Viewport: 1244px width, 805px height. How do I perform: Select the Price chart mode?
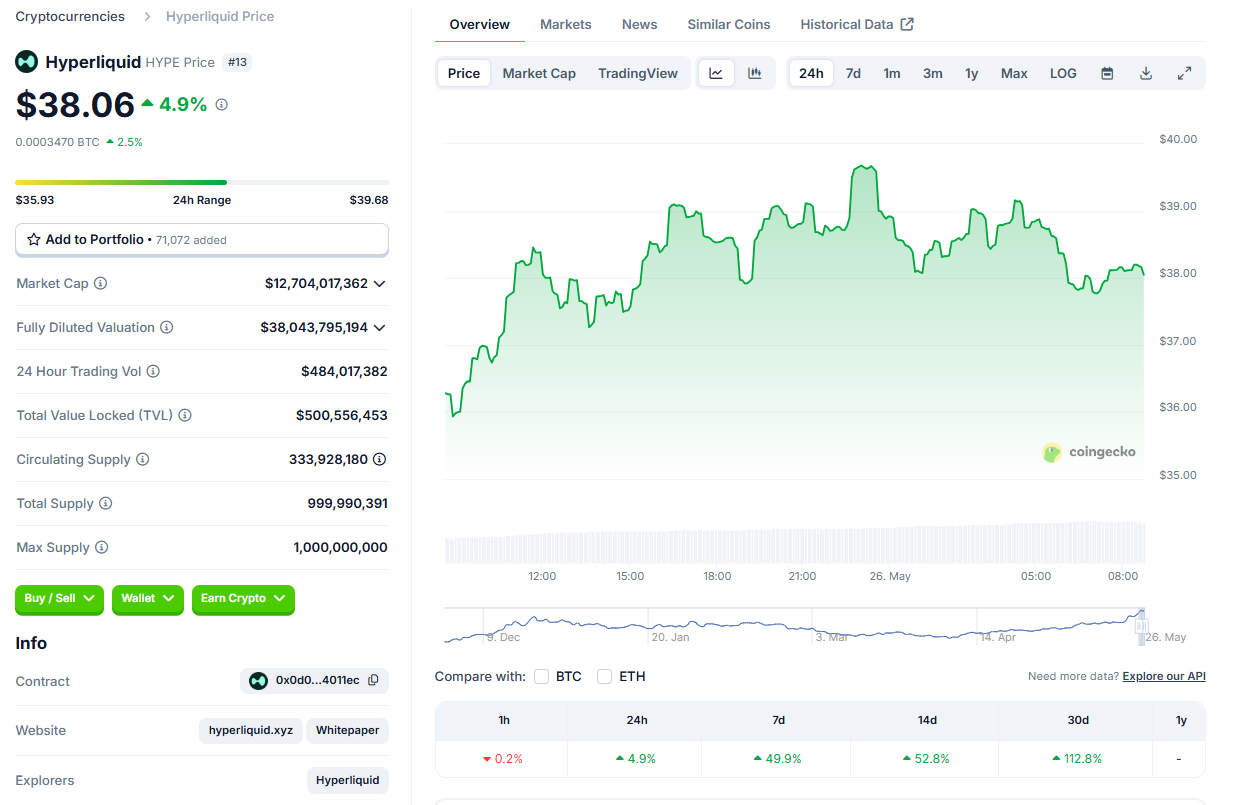click(464, 73)
